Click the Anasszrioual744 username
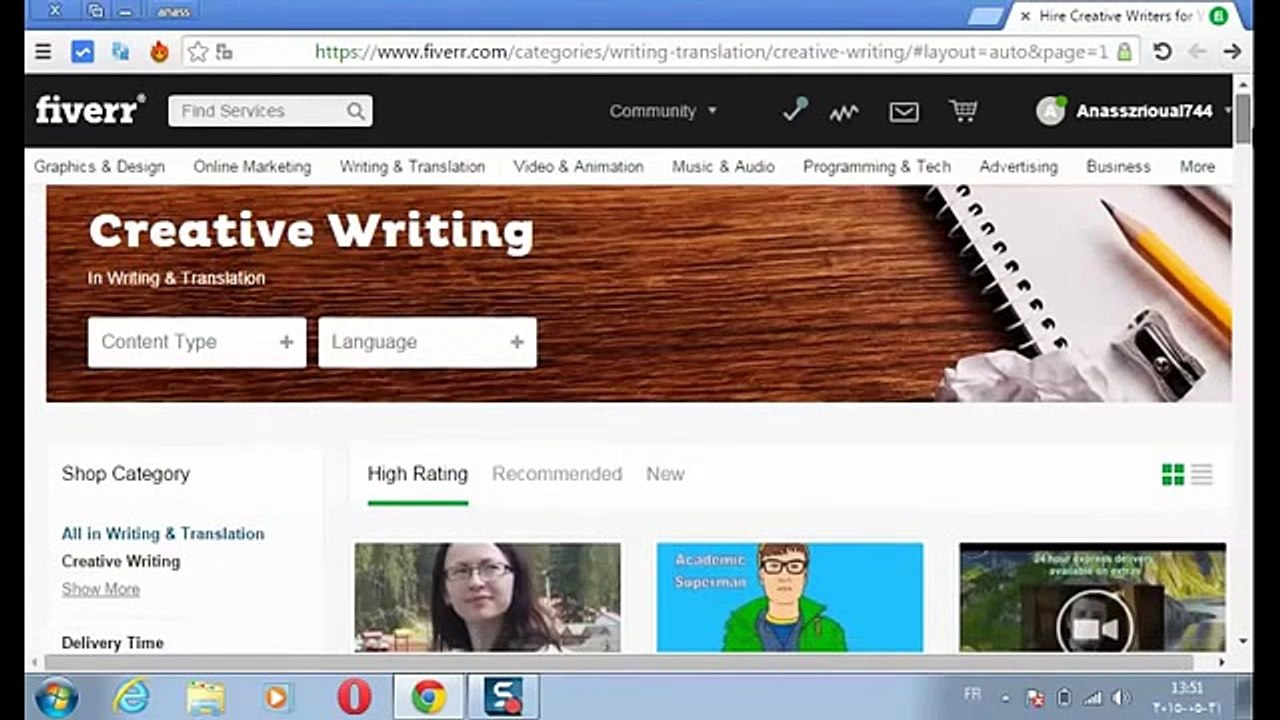The width and height of the screenshot is (1280, 720). (x=1144, y=112)
